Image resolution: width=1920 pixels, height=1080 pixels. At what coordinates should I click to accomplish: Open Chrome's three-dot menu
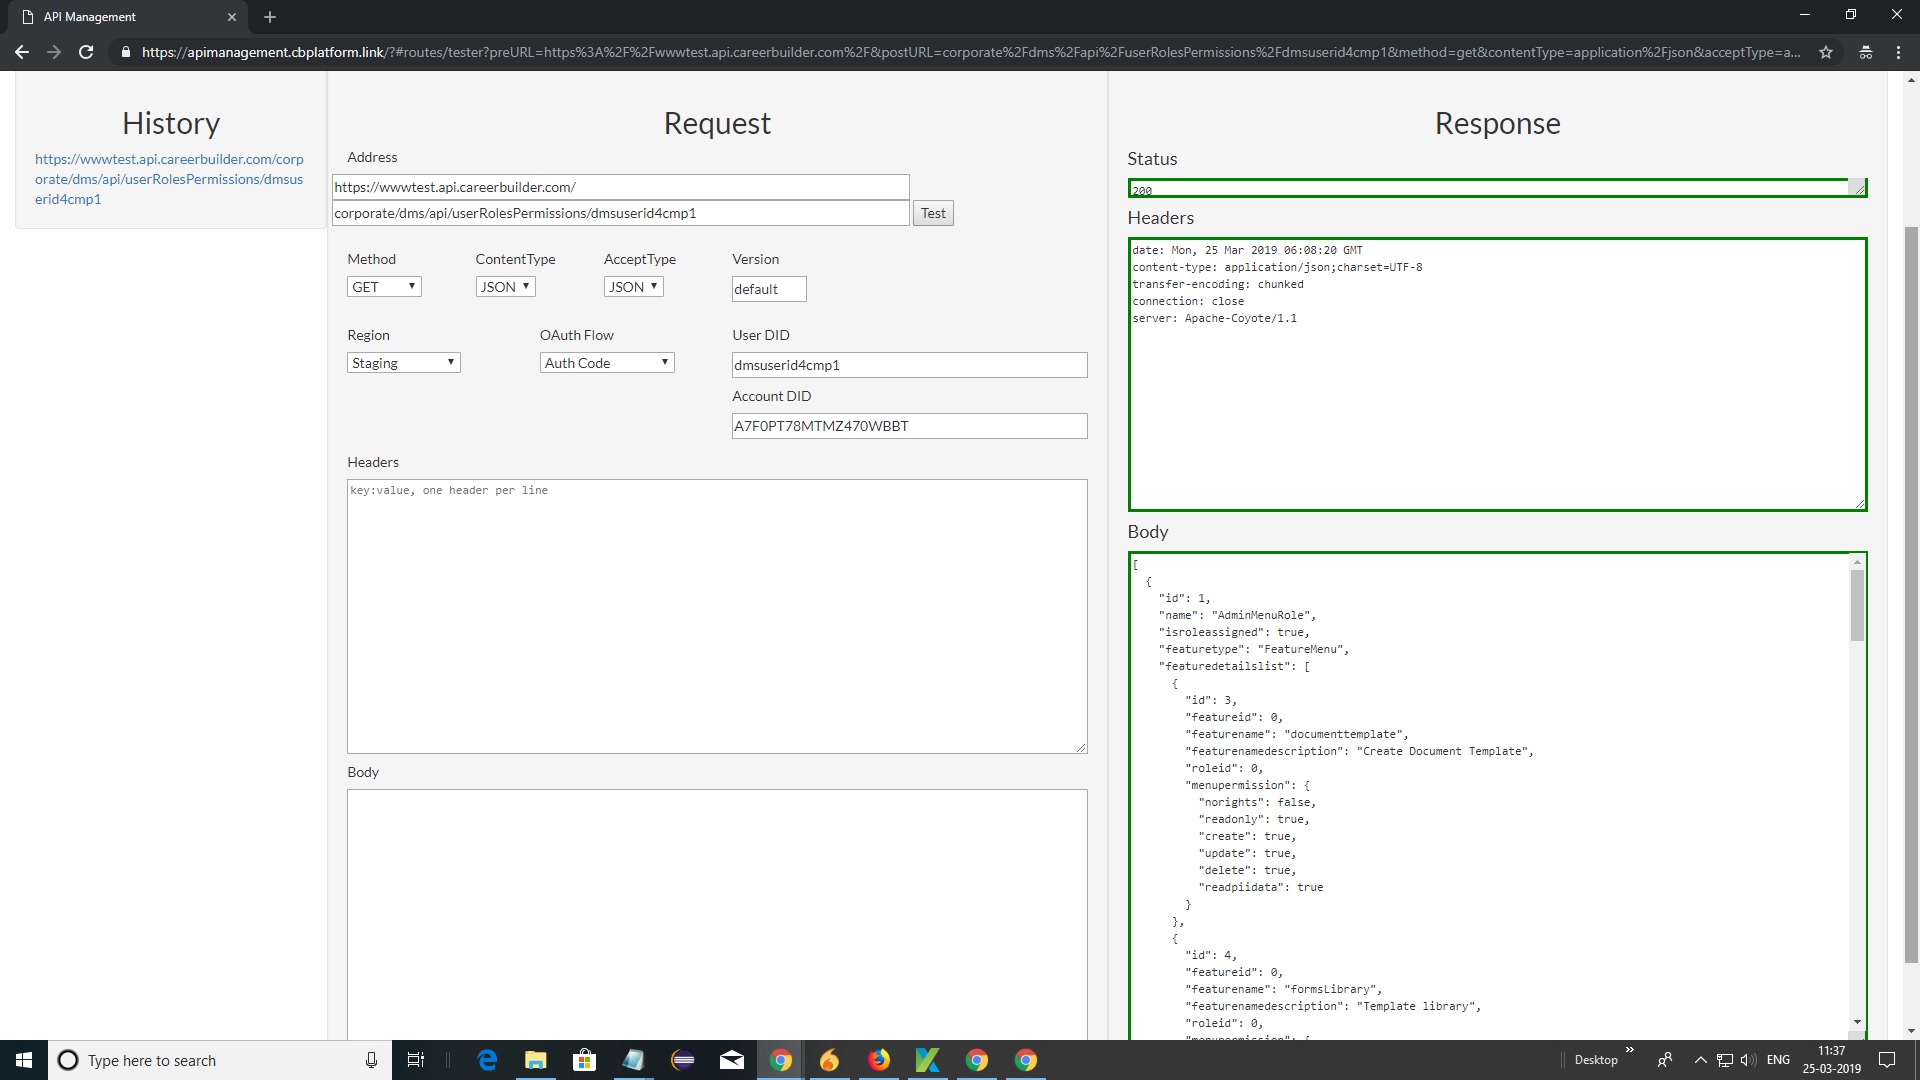click(1898, 52)
